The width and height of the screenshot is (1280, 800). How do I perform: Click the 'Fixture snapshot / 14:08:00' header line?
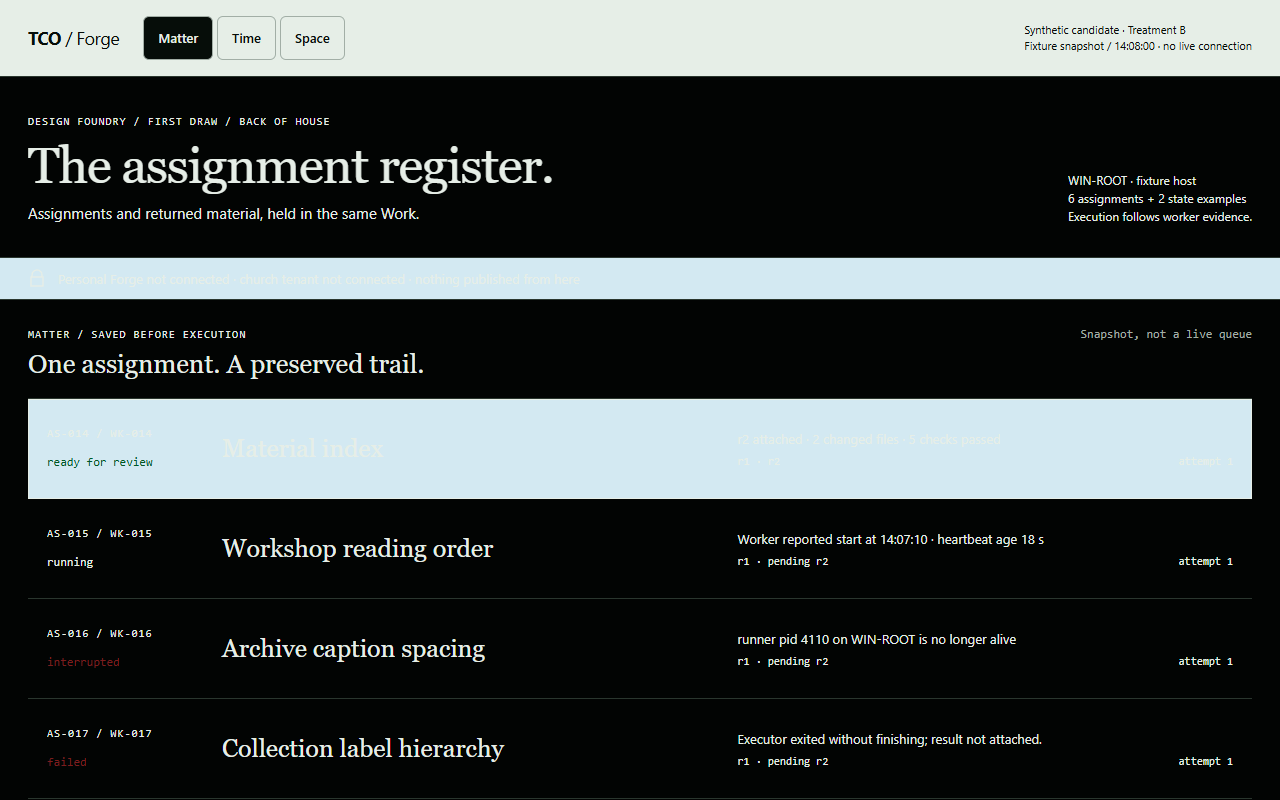(1138, 46)
